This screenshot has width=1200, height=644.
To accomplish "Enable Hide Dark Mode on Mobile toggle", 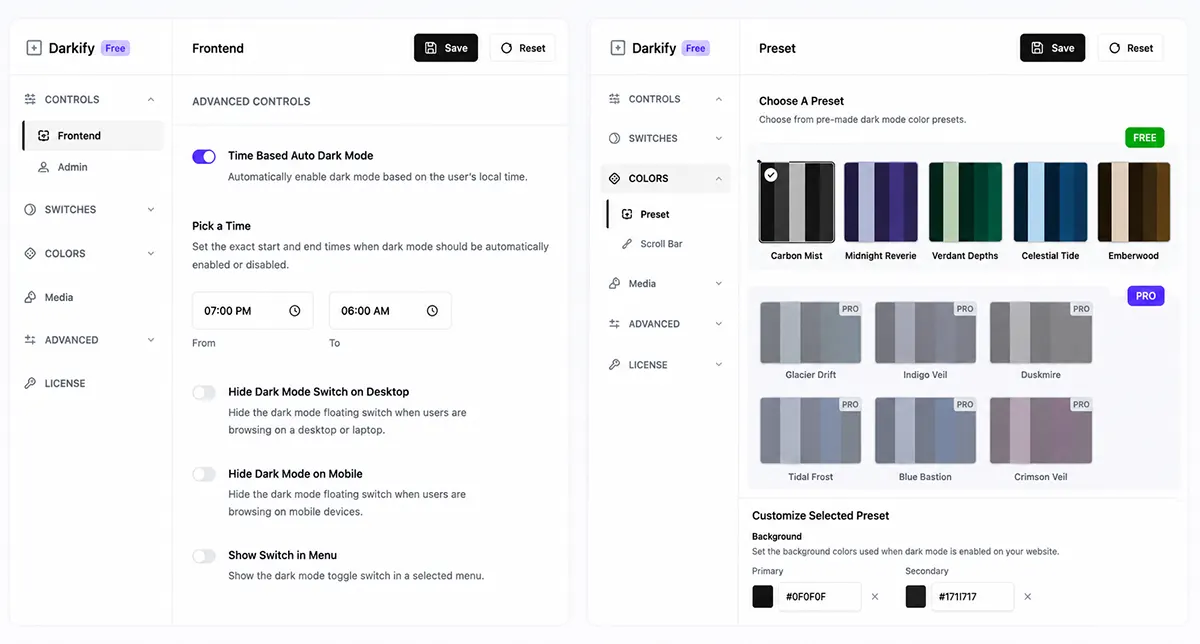I will (204, 474).
